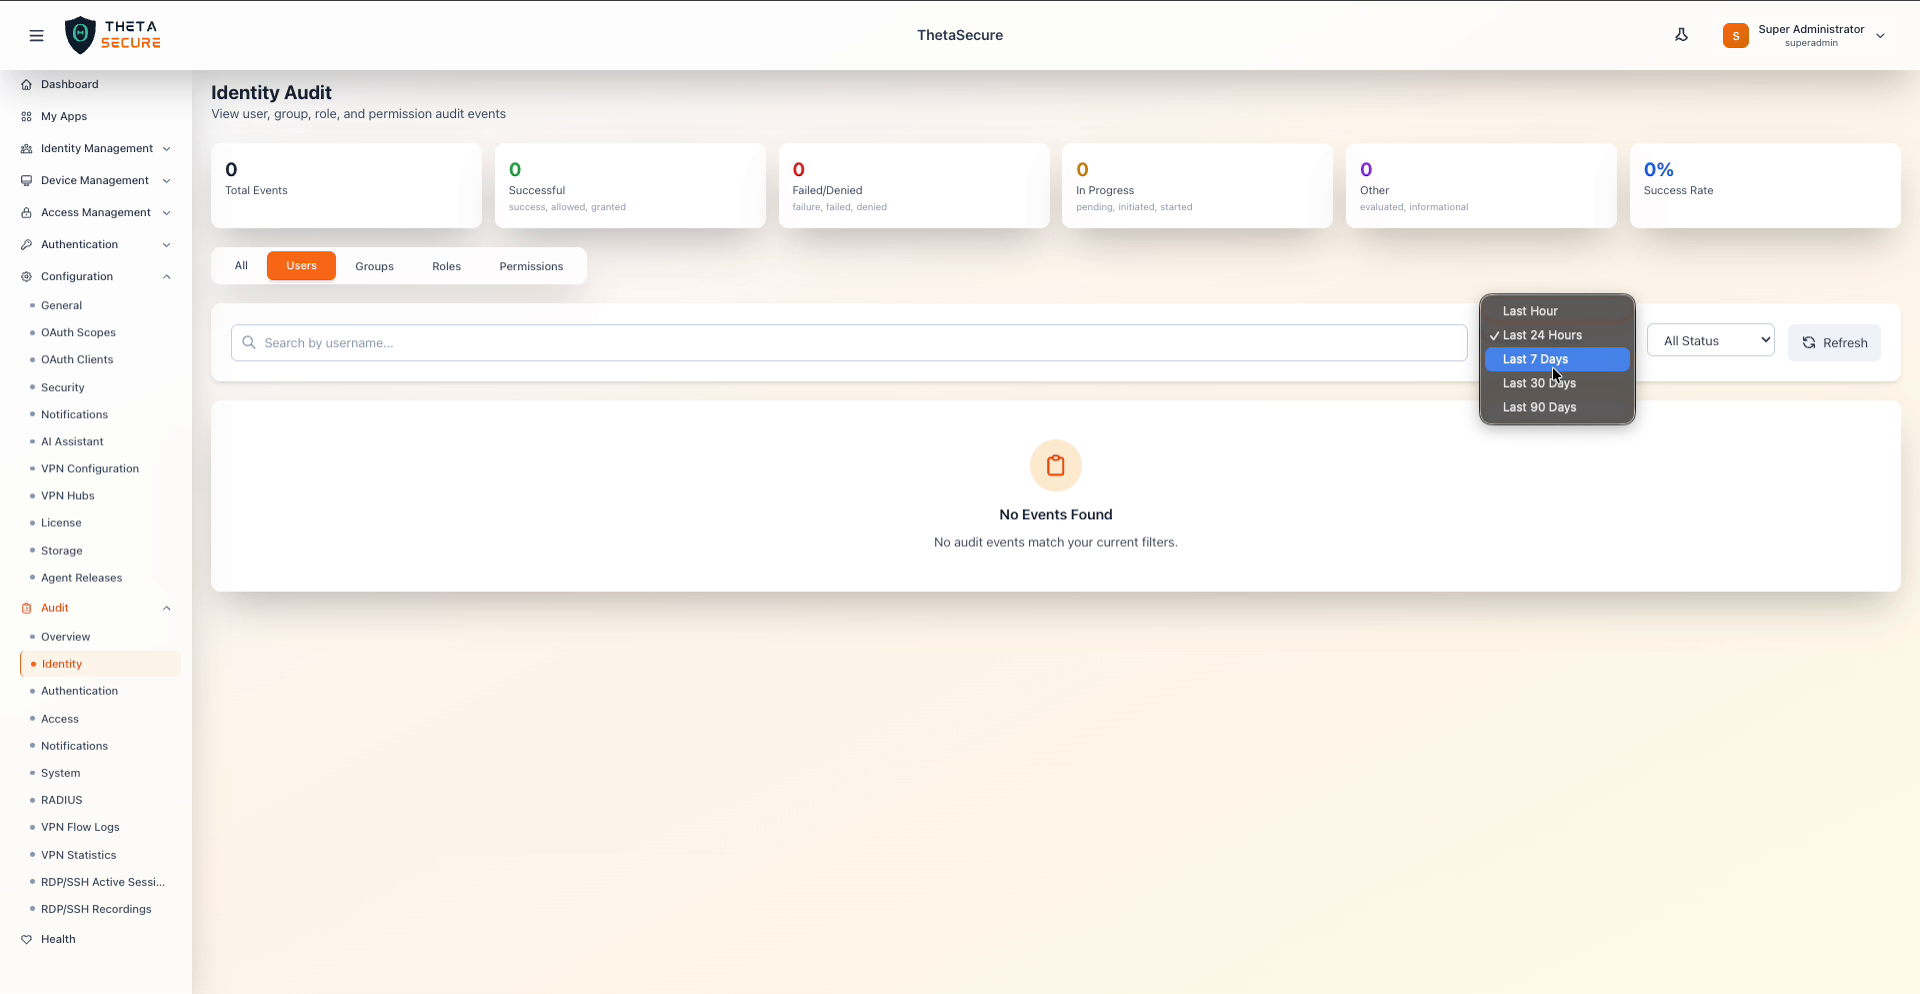Open Configuration via the gear icon
1920x994 pixels.
click(x=24, y=276)
